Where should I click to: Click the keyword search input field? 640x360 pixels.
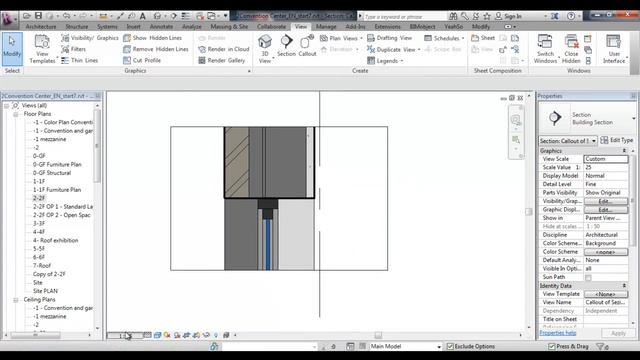click(404, 17)
